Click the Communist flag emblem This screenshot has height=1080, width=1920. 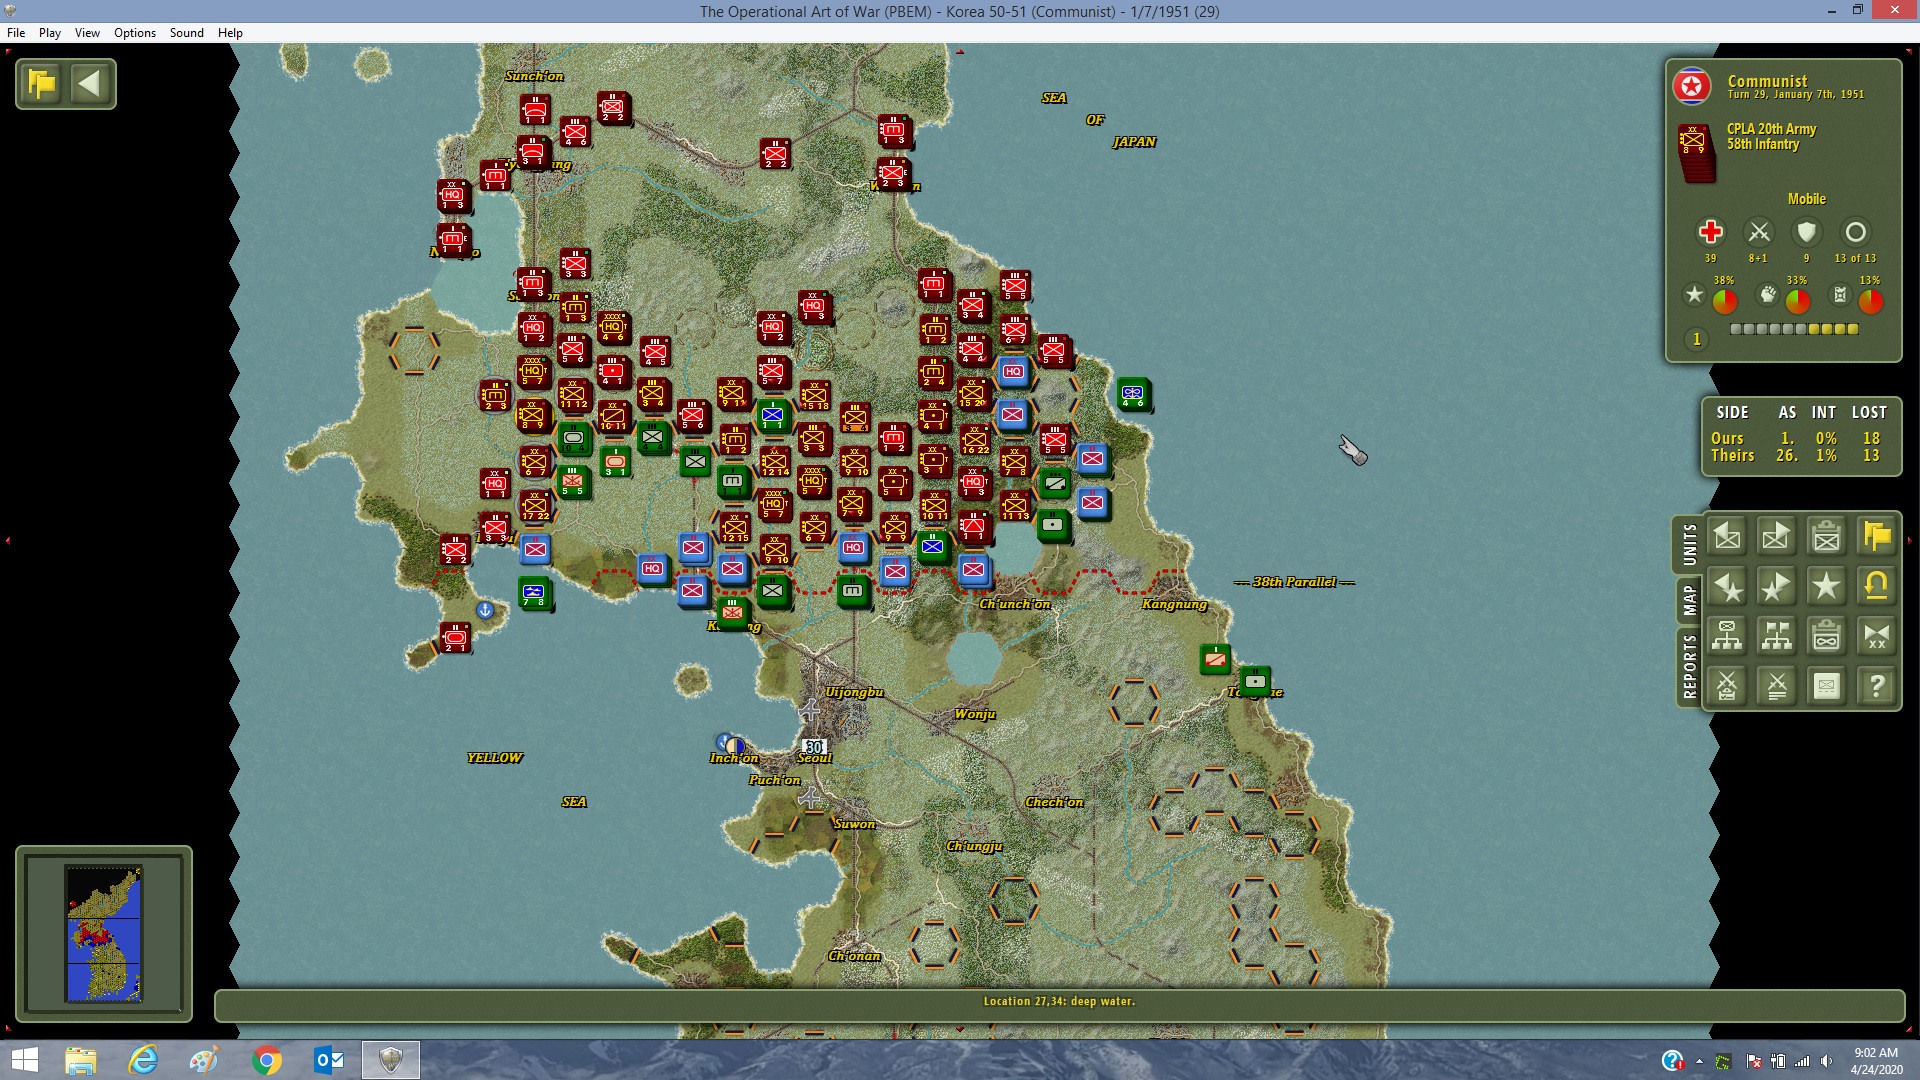pyautogui.click(x=1692, y=87)
